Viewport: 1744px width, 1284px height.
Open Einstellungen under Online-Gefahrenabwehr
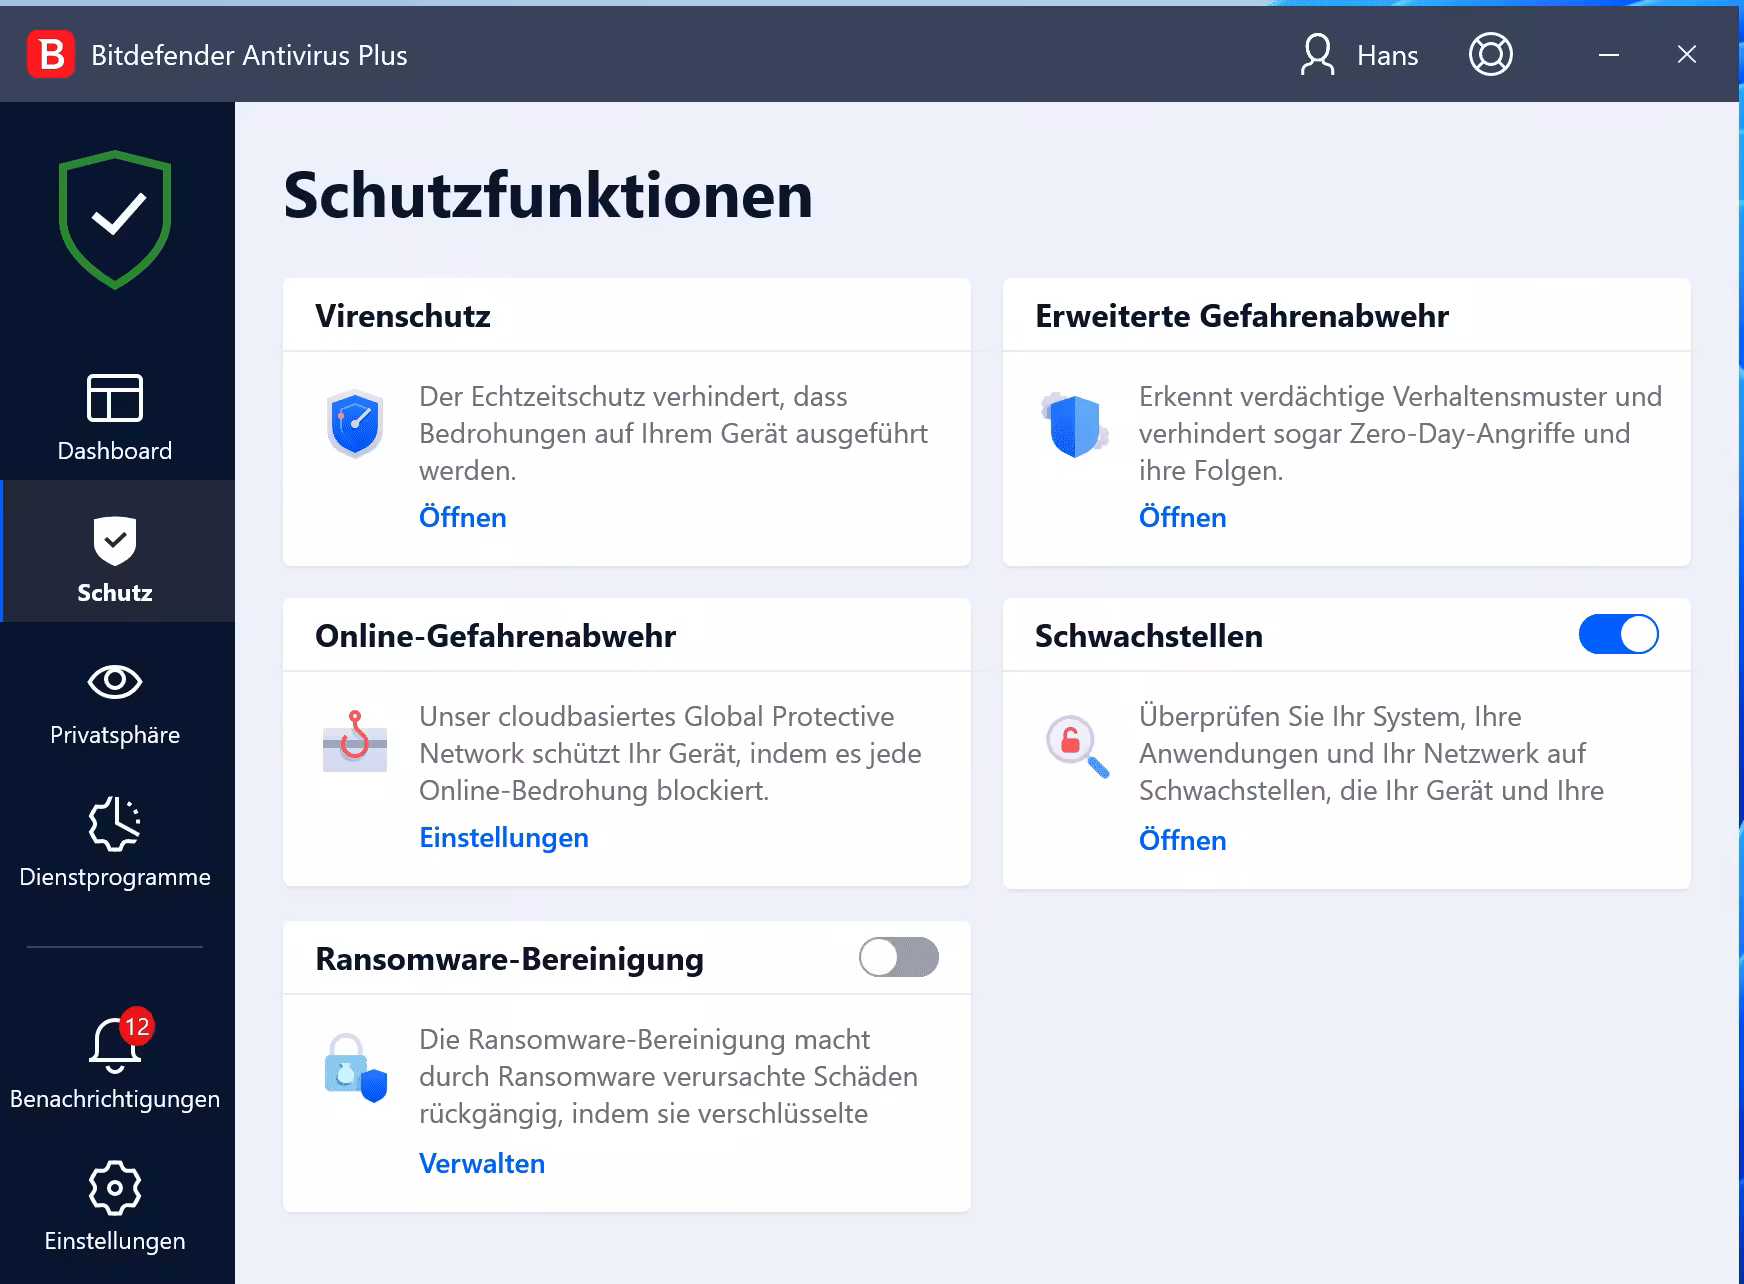coord(503,837)
